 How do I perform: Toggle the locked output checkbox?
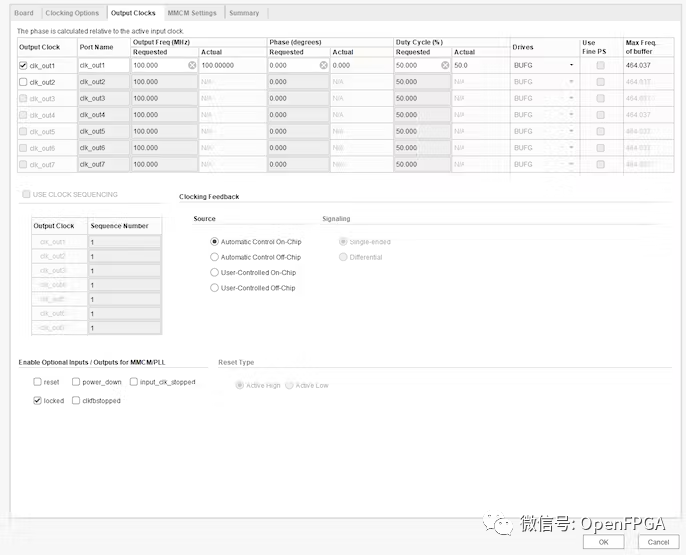(x=37, y=401)
